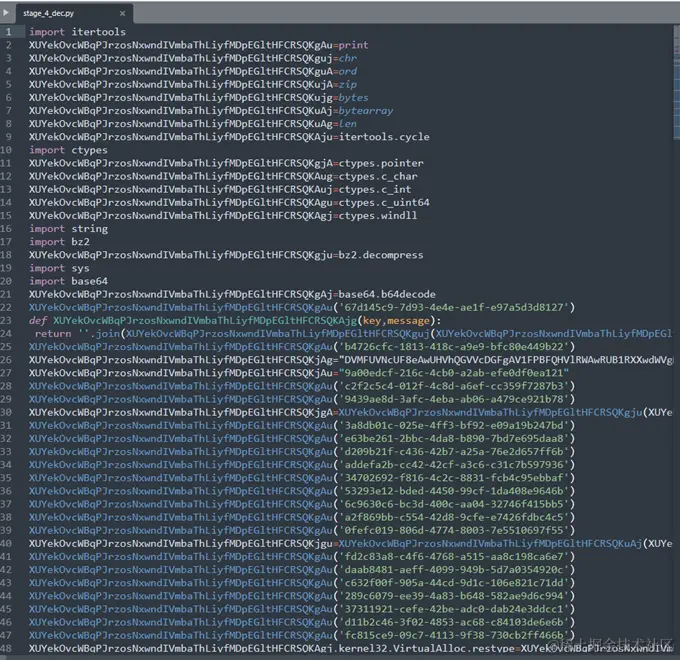Click string 'c632f00f-905a-44cd-9d1c-106e821c71dd'
This screenshot has height=660, width=680.
(x=454, y=583)
